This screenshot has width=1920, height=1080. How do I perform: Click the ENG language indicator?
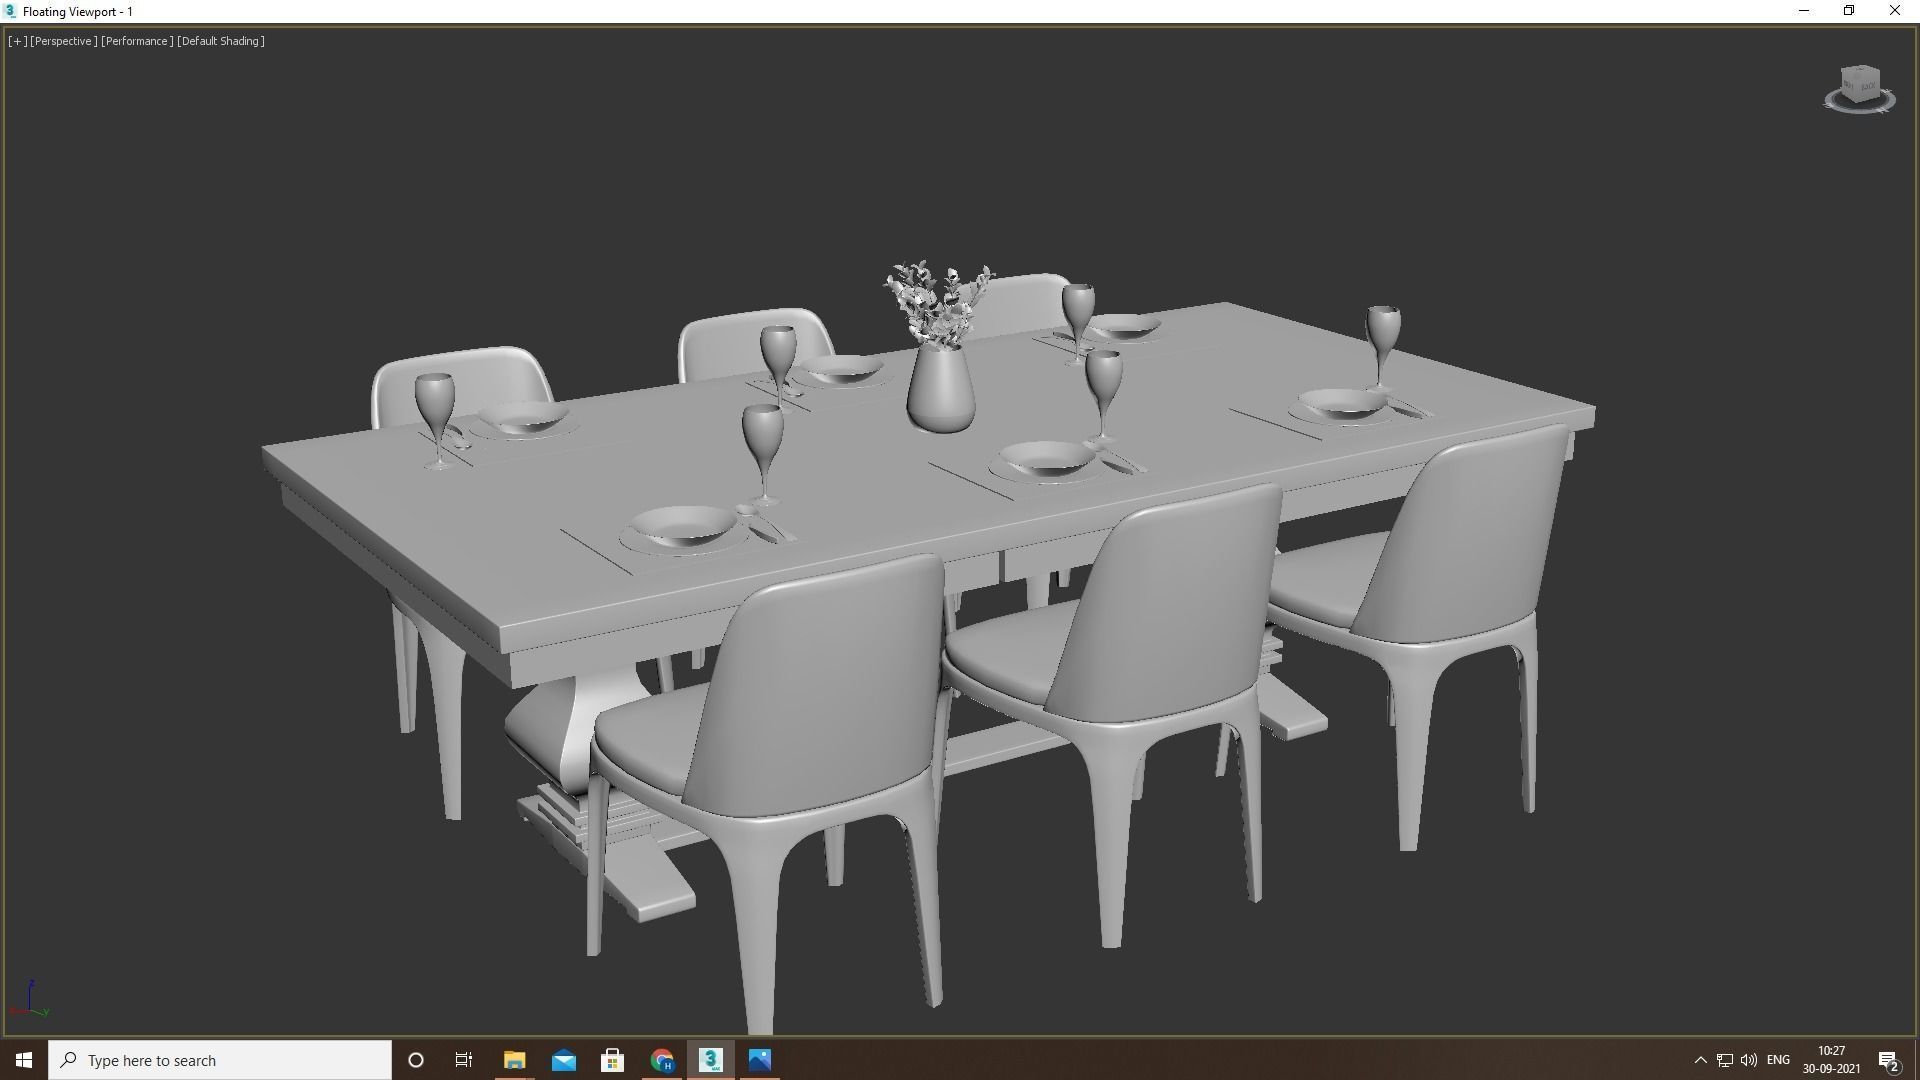click(1778, 1060)
